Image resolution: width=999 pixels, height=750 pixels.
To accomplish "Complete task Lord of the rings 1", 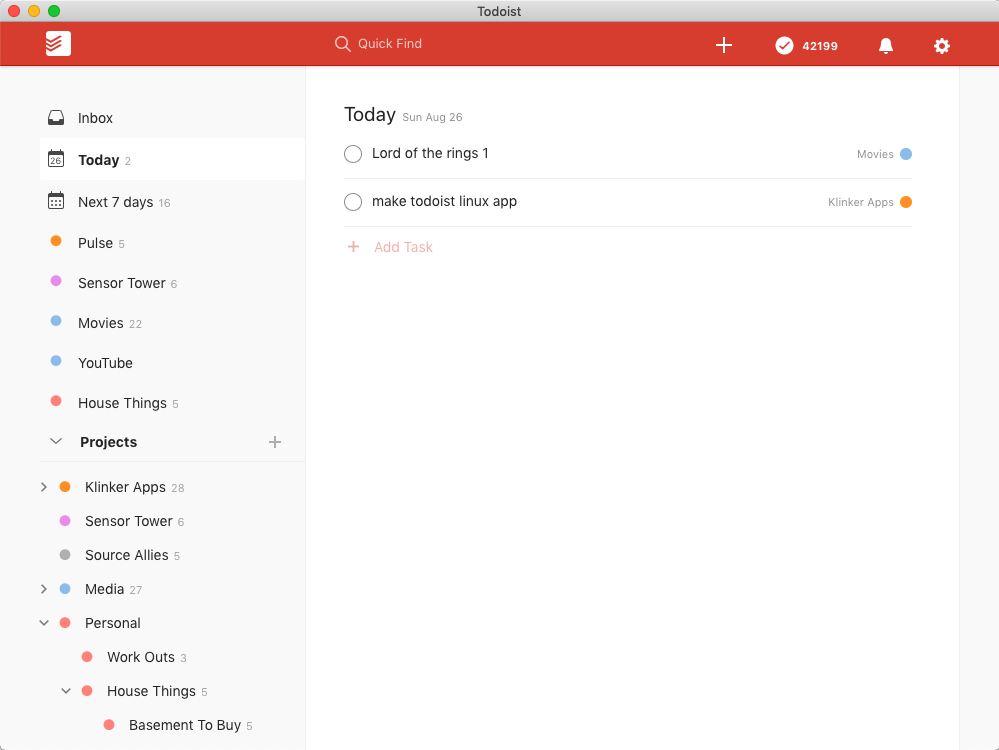I will tap(353, 154).
